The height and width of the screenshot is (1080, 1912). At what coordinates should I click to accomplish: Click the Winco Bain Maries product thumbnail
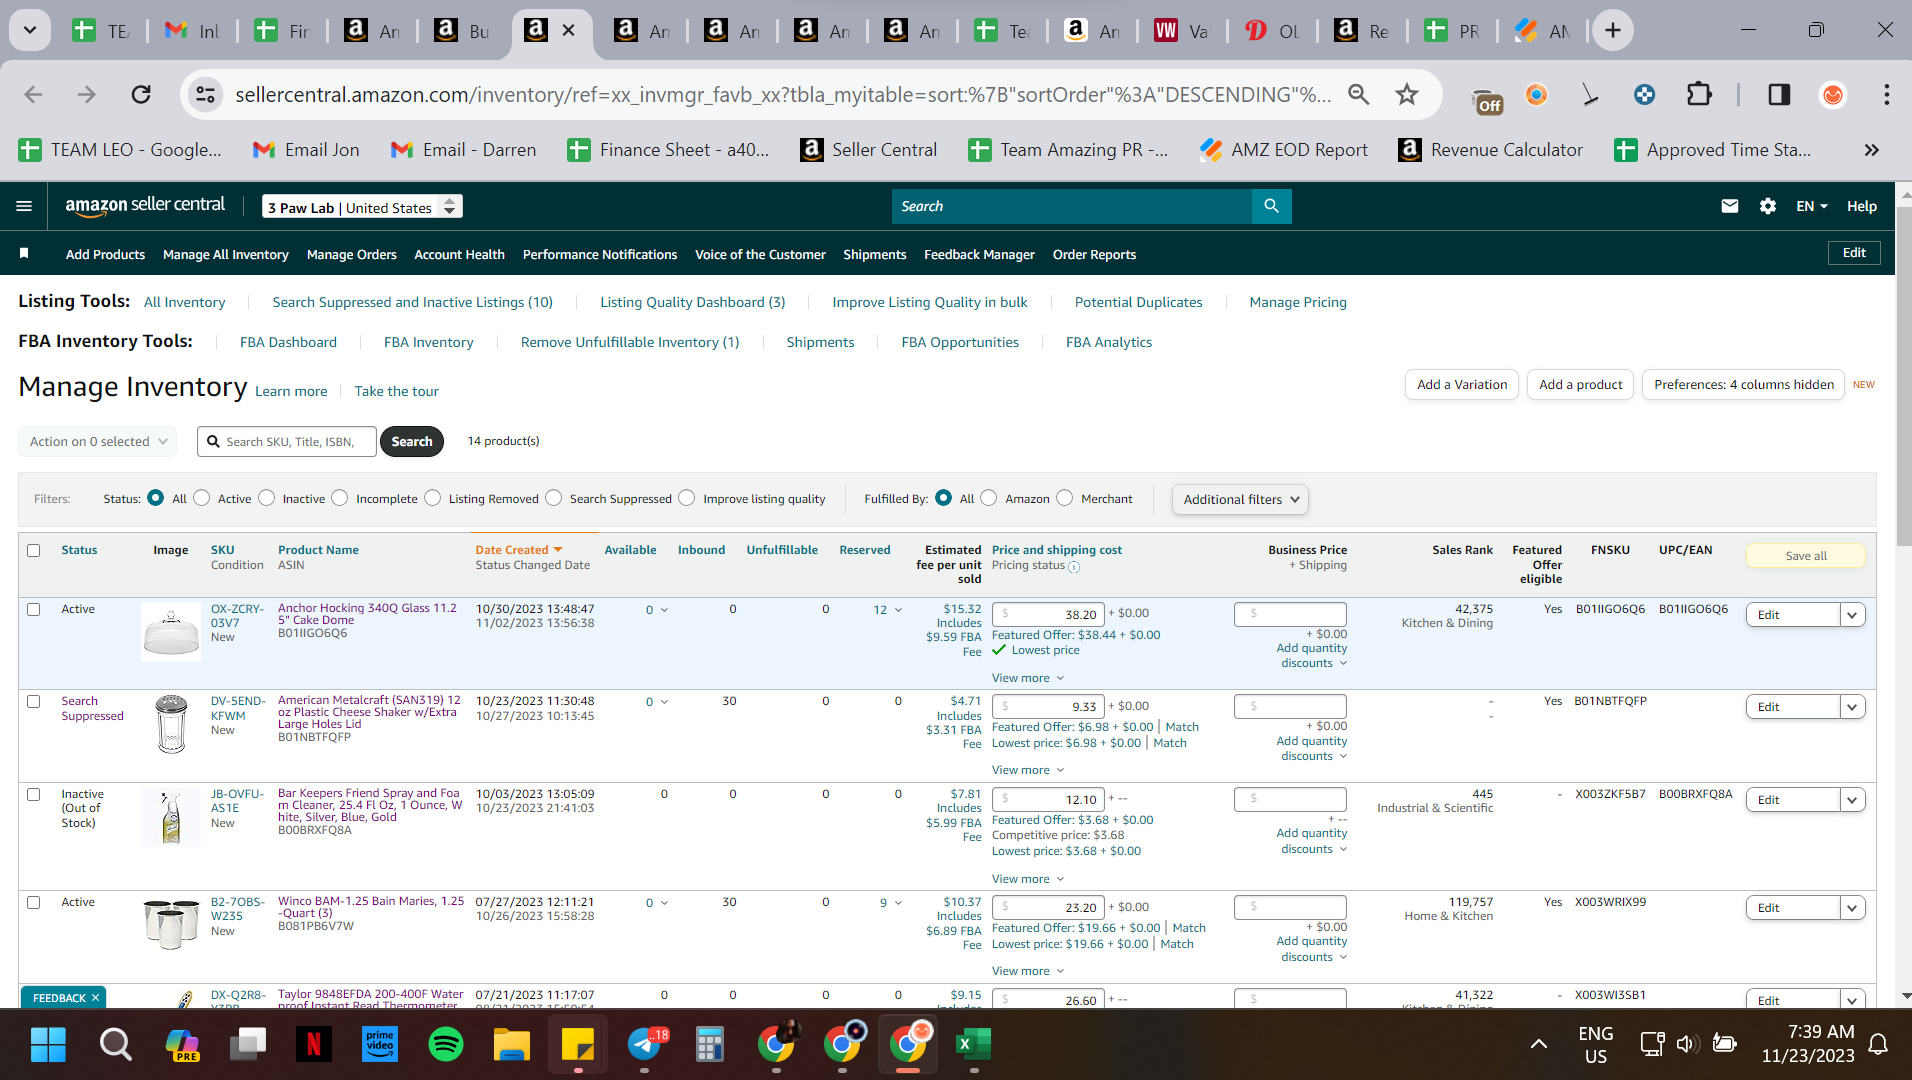[171, 924]
